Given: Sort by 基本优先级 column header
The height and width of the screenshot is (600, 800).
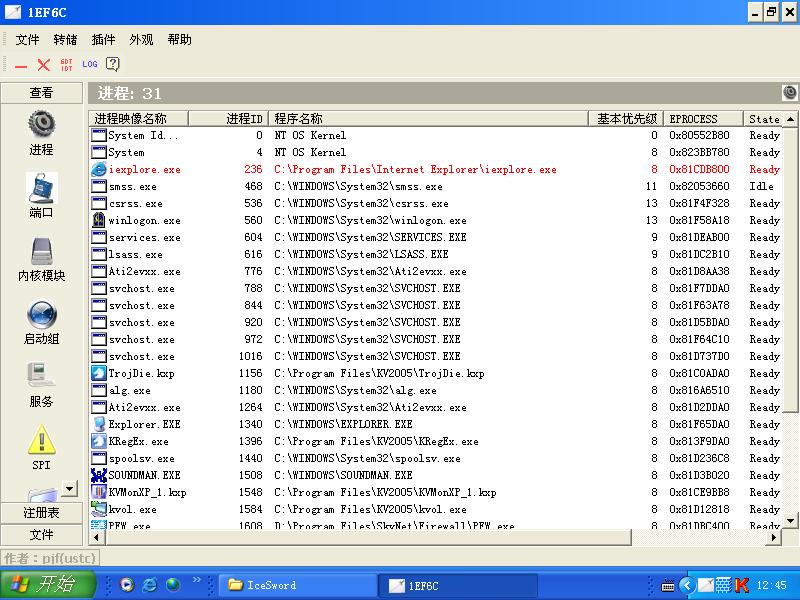Looking at the screenshot, I should [x=626, y=118].
